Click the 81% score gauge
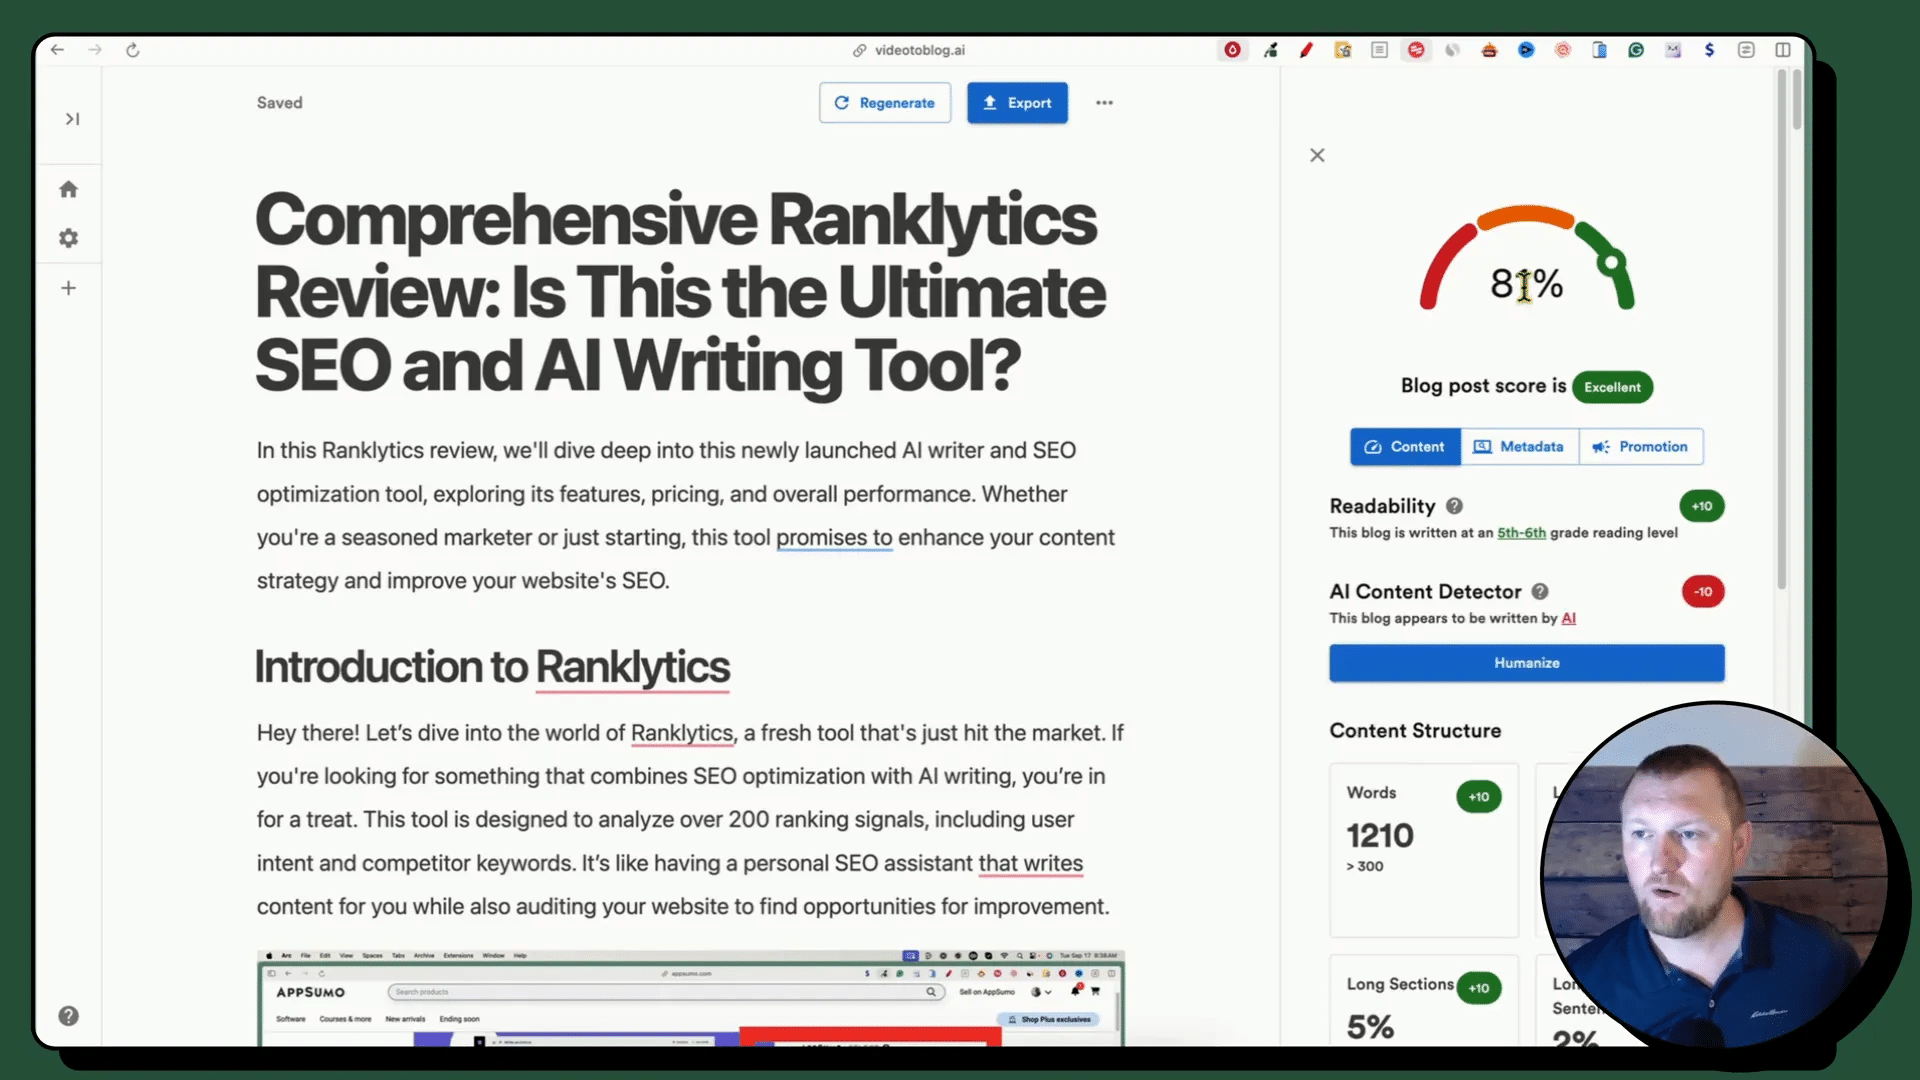Viewport: 1920px width, 1080px height. click(1527, 258)
